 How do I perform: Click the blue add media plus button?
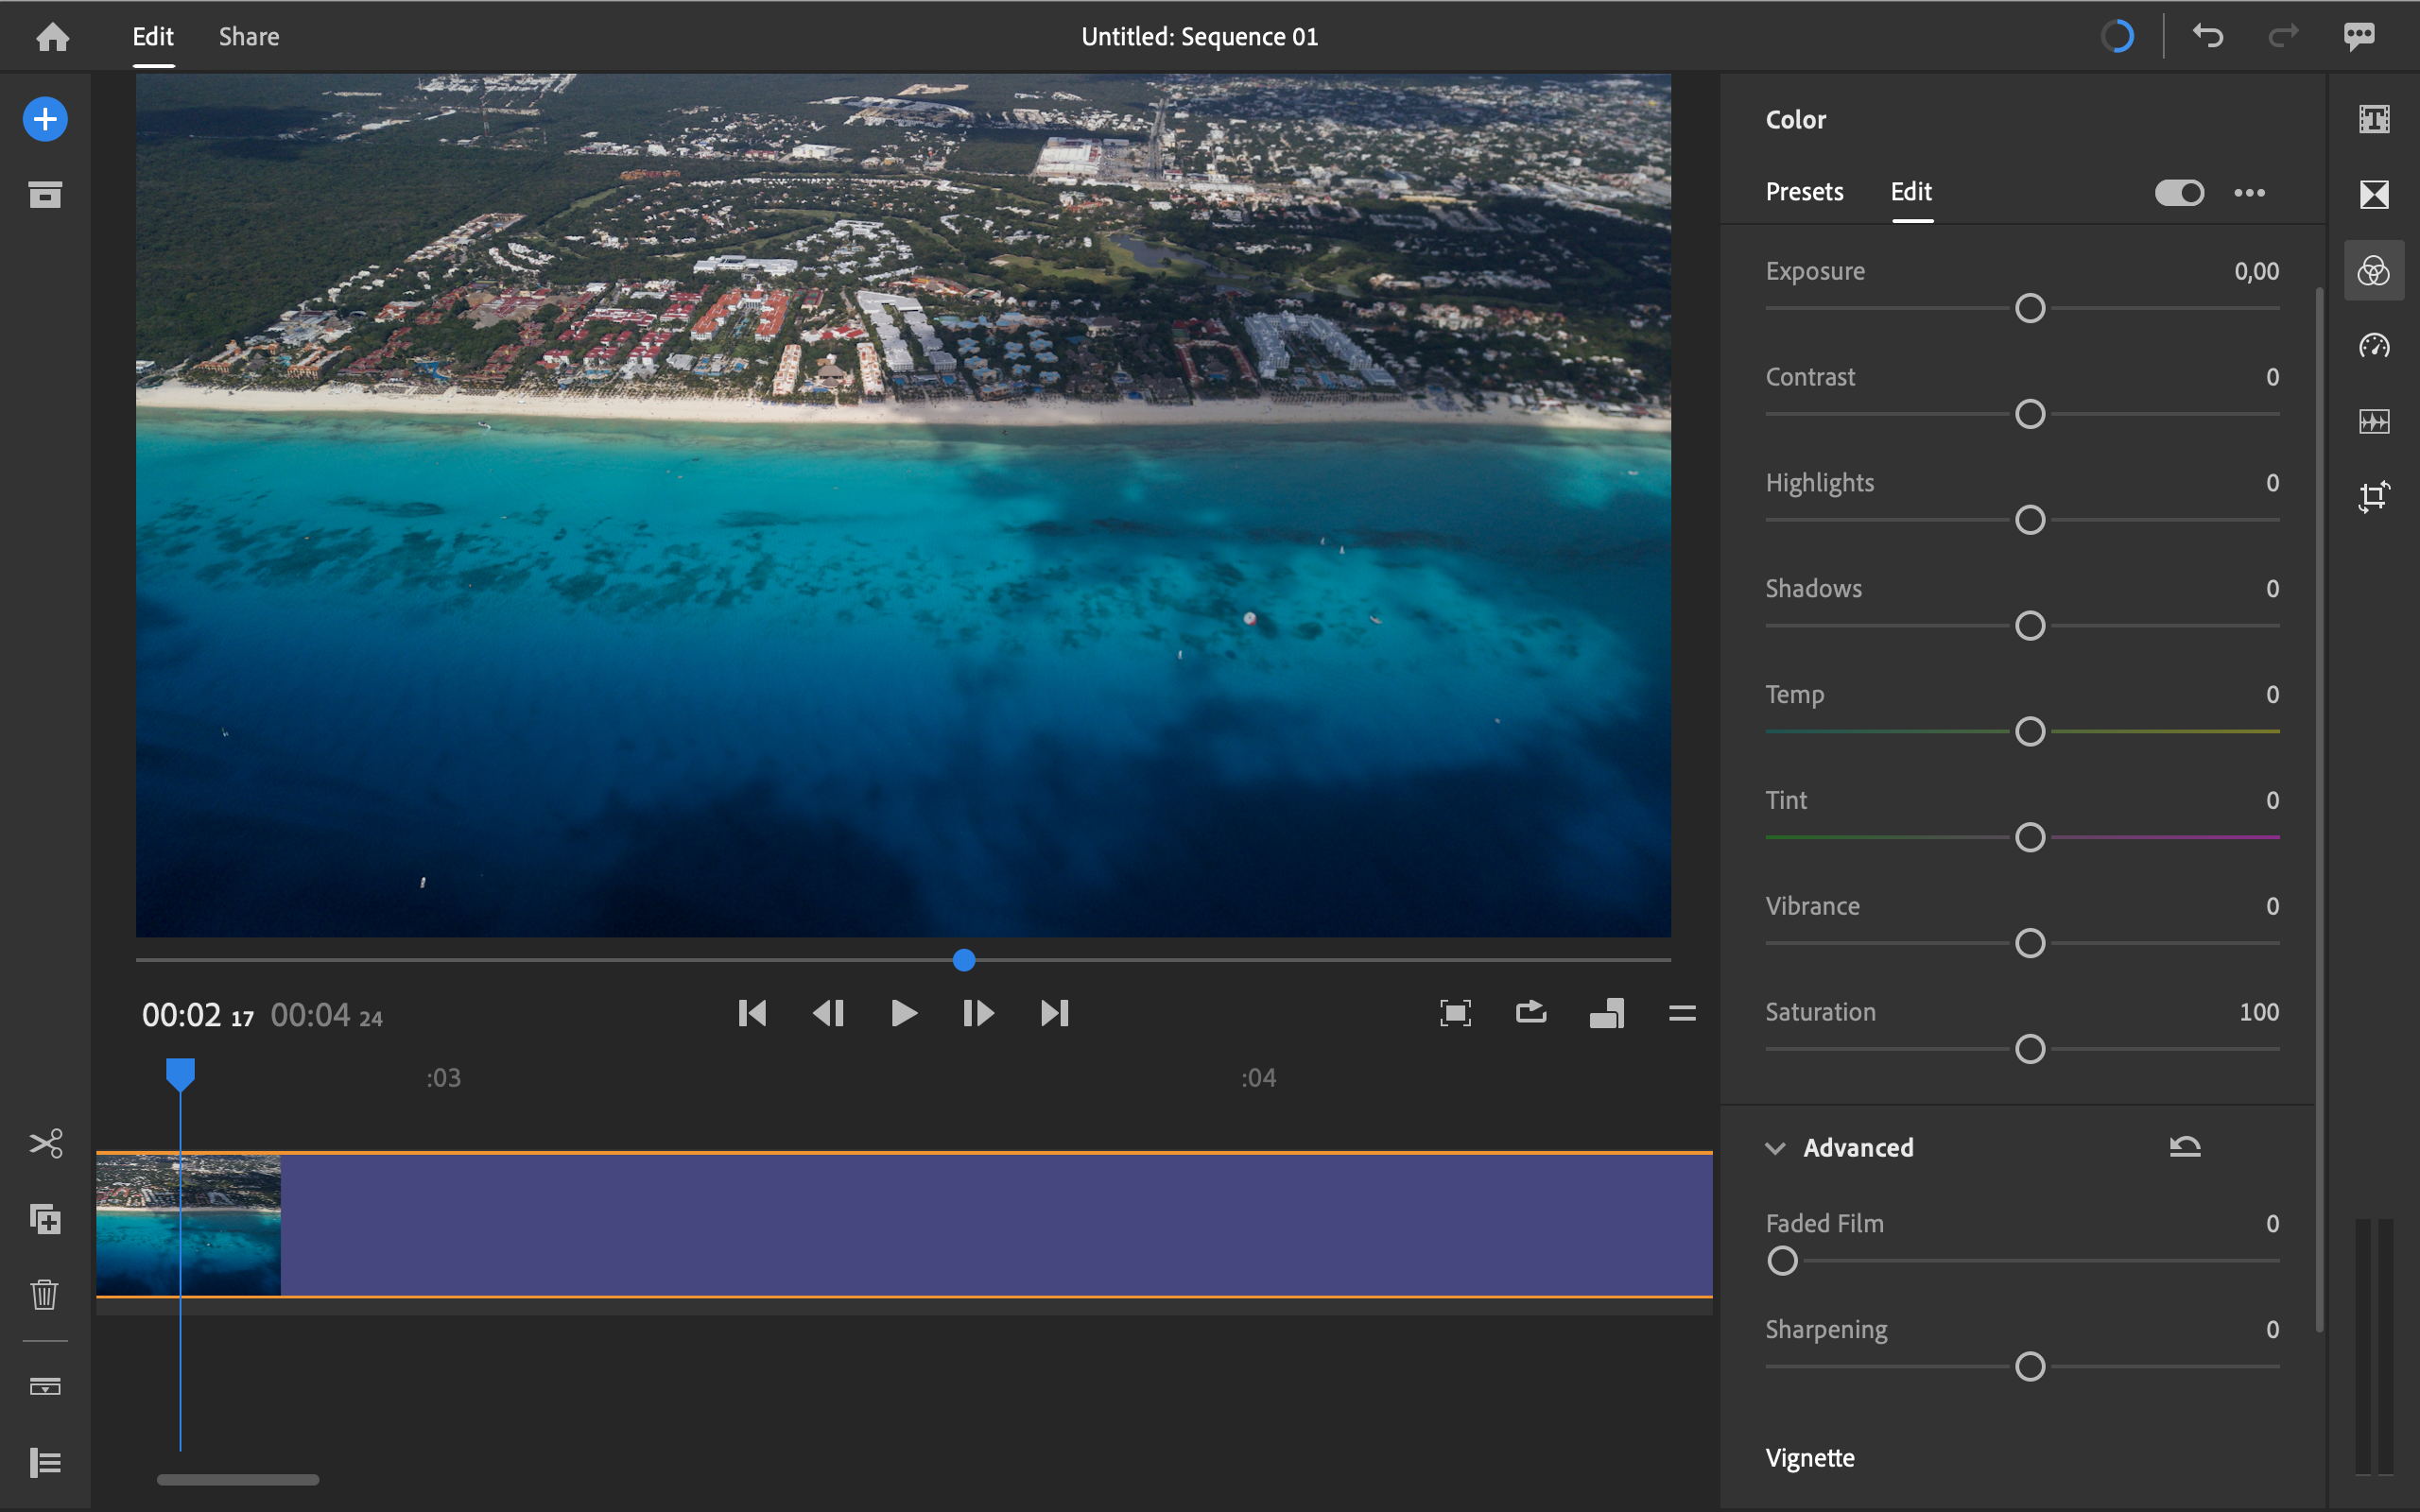click(45, 120)
